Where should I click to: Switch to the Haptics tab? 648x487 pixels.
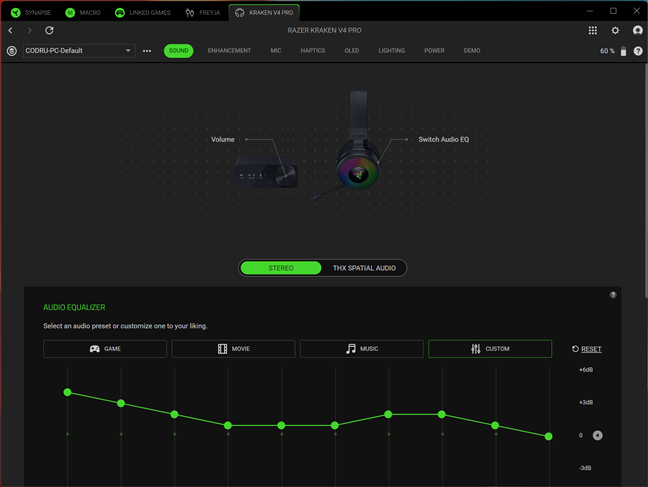(x=313, y=50)
